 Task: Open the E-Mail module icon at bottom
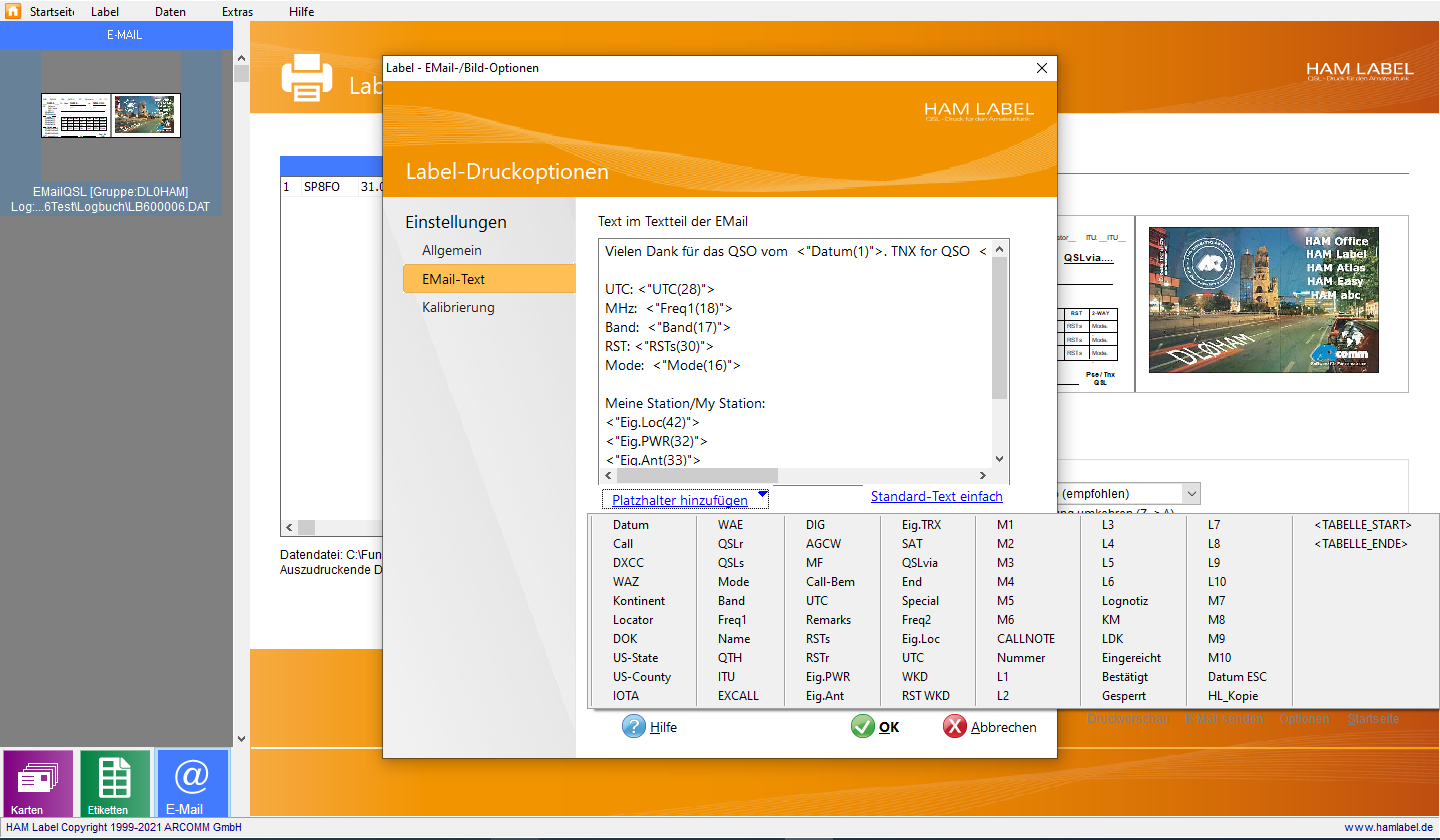coord(192,784)
